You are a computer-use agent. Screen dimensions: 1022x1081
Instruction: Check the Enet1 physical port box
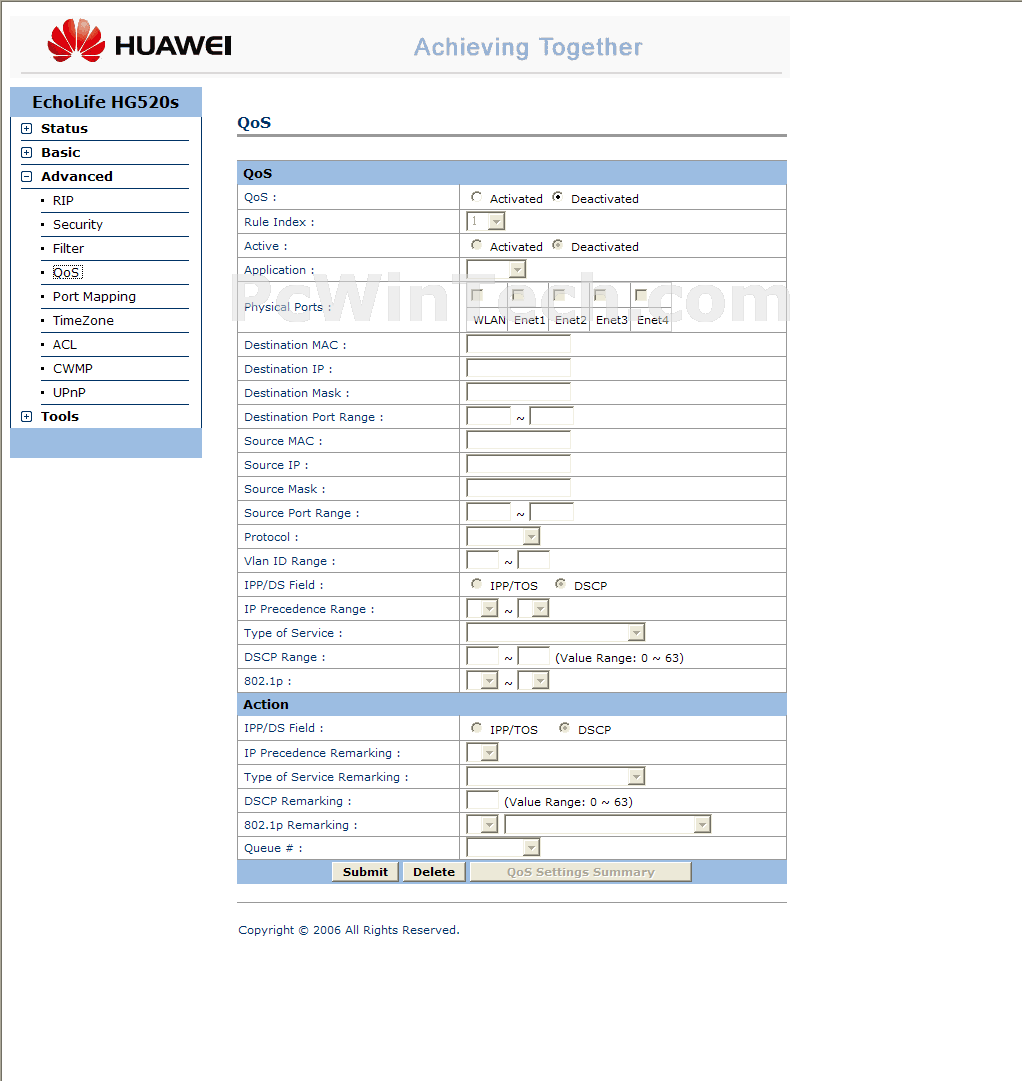click(518, 295)
